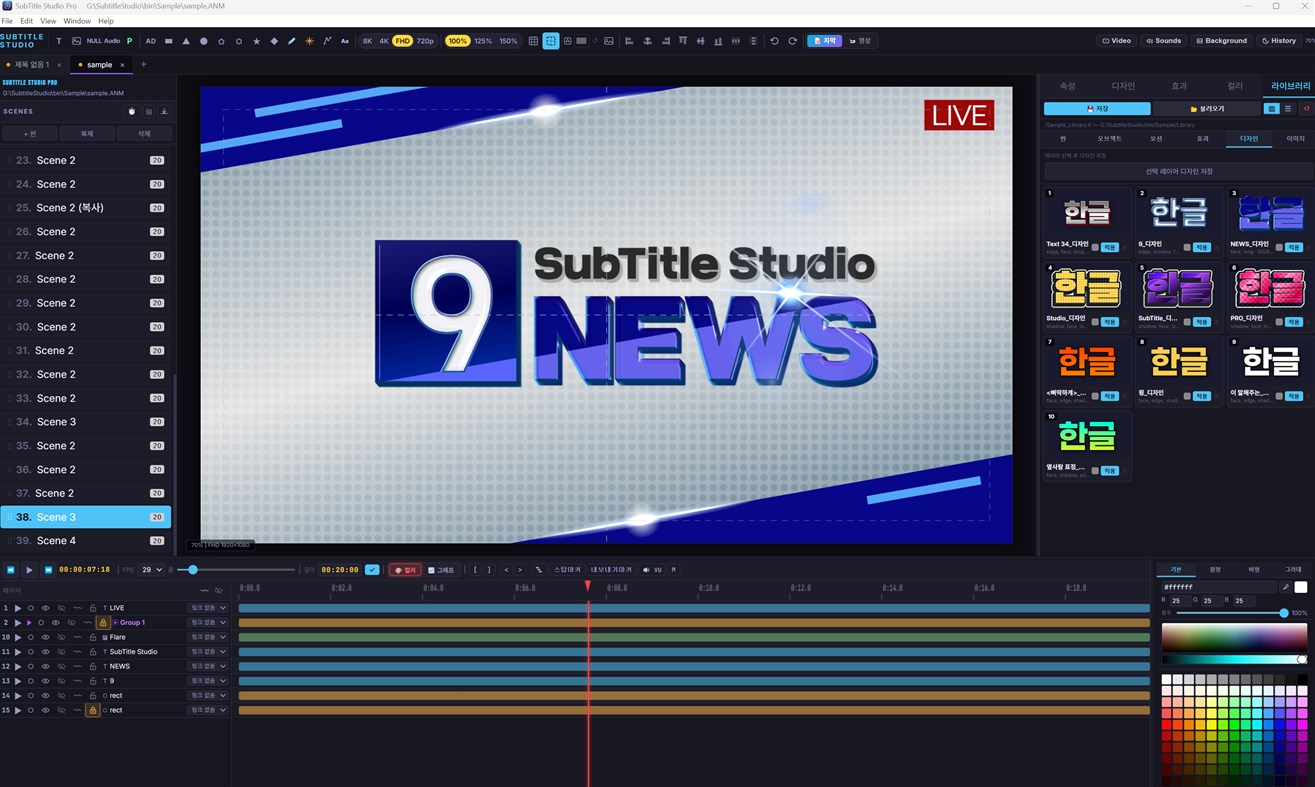Click the eyedropper next to the hex color field

point(1285,587)
